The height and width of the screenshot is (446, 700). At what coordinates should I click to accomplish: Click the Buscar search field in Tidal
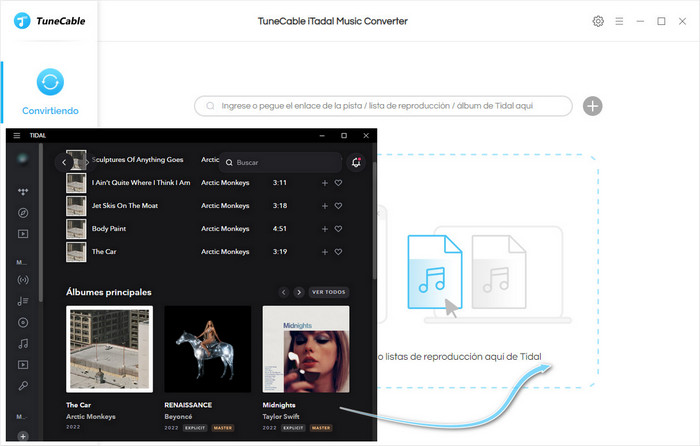(x=280, y=163)
